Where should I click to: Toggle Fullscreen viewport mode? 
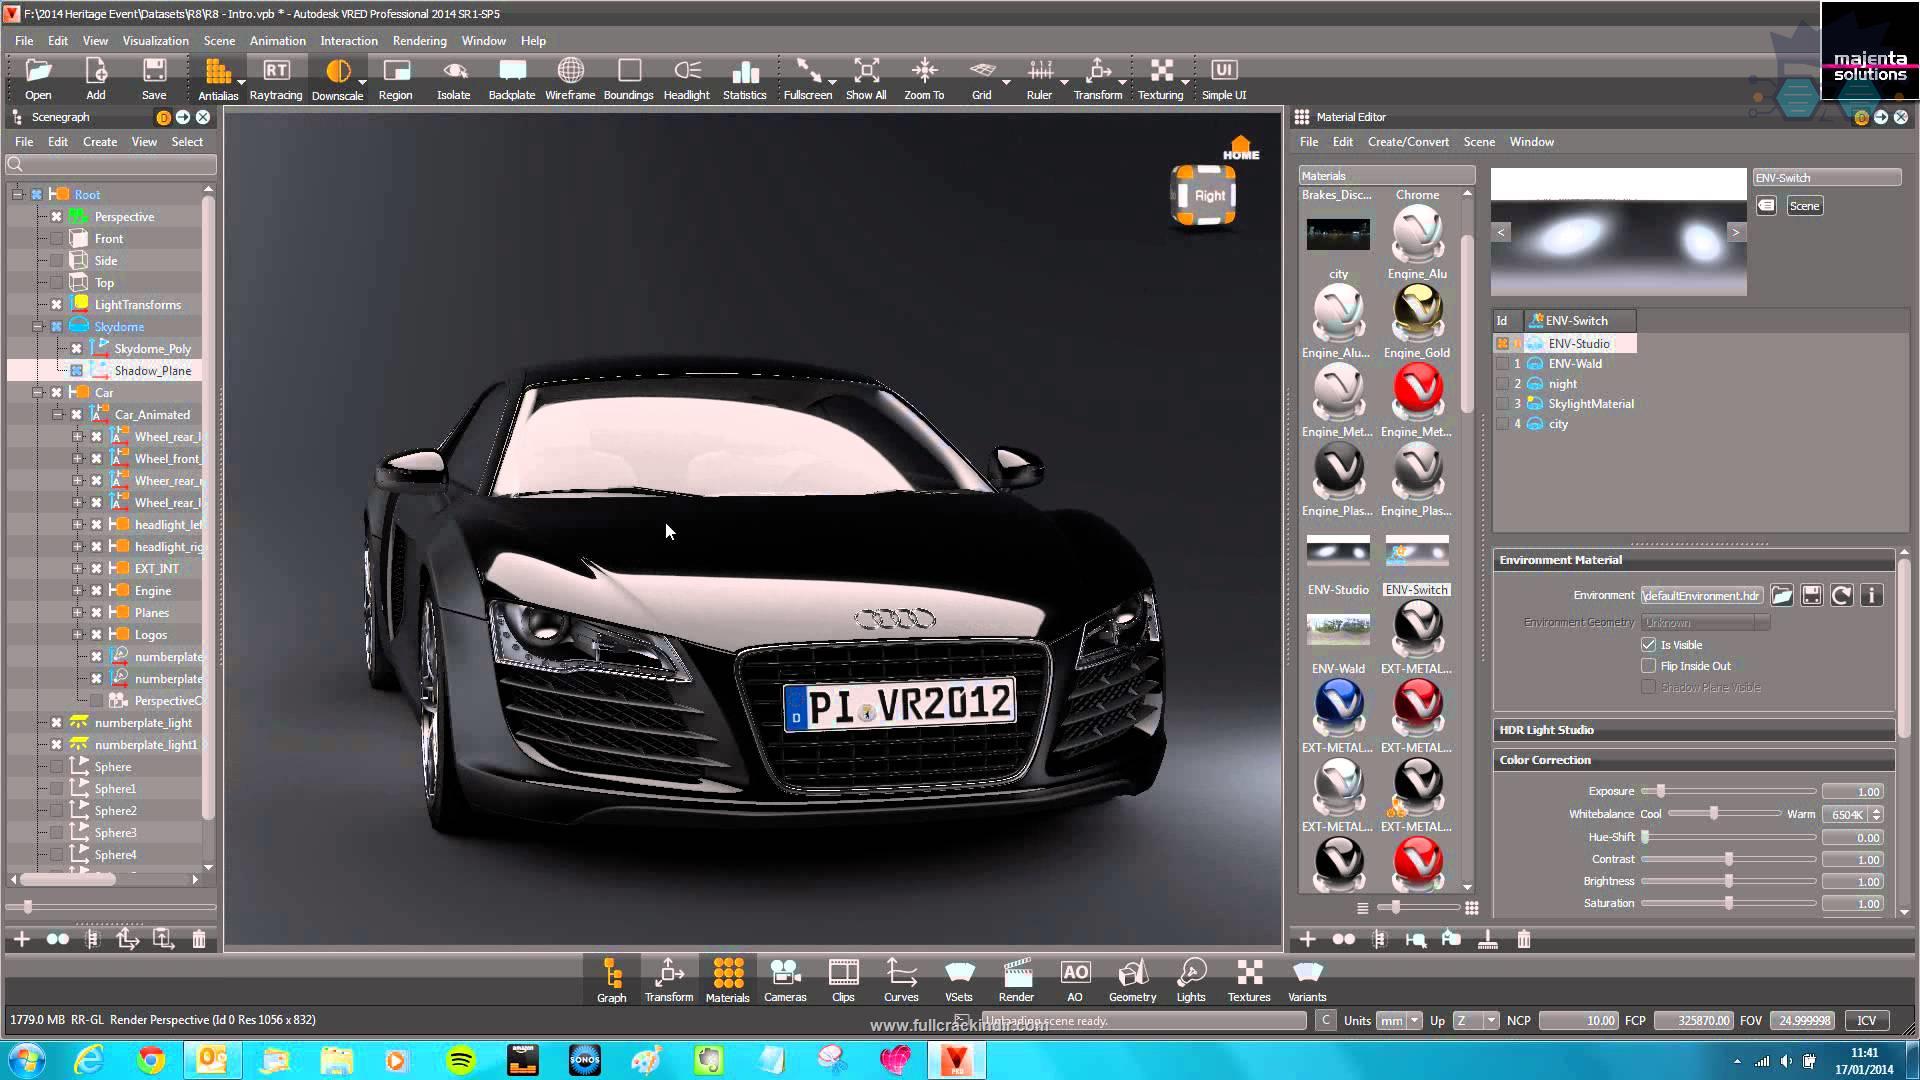click(x=806, y=79)
